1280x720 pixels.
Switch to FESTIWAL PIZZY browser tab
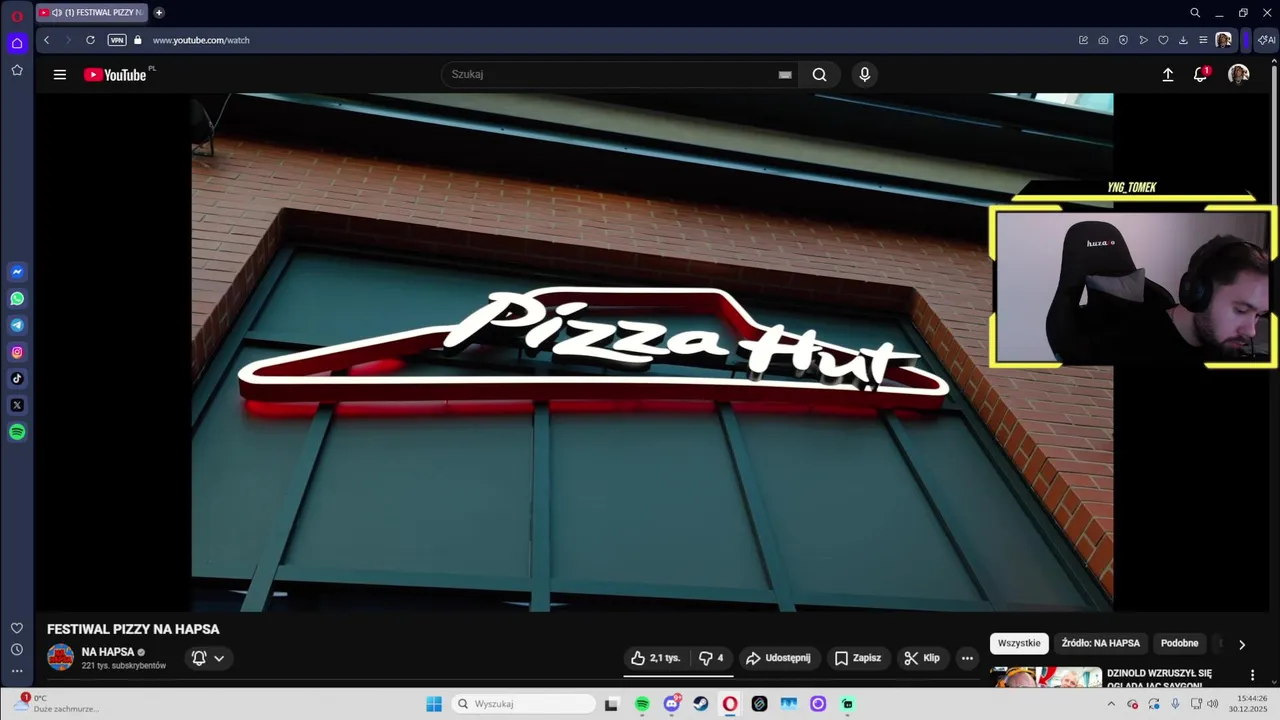92,13
